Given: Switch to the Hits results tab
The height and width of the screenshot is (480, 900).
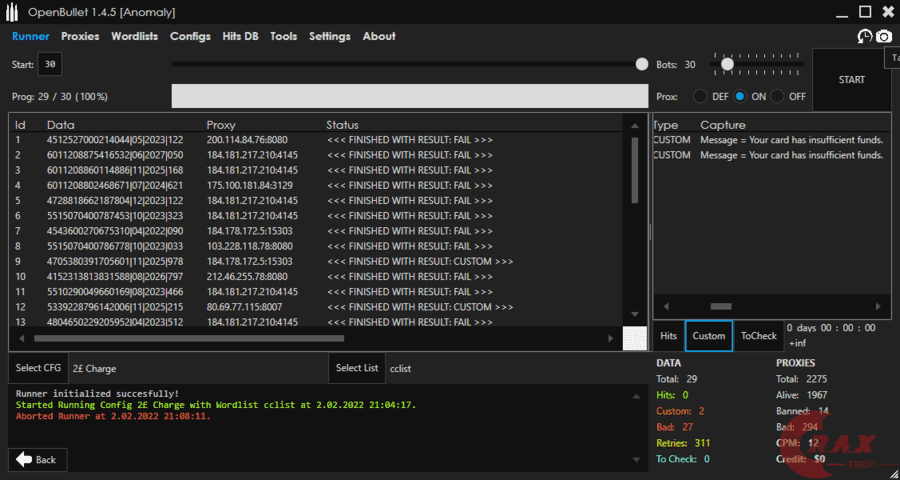Looking at the screenshot, I should (669, 336).
